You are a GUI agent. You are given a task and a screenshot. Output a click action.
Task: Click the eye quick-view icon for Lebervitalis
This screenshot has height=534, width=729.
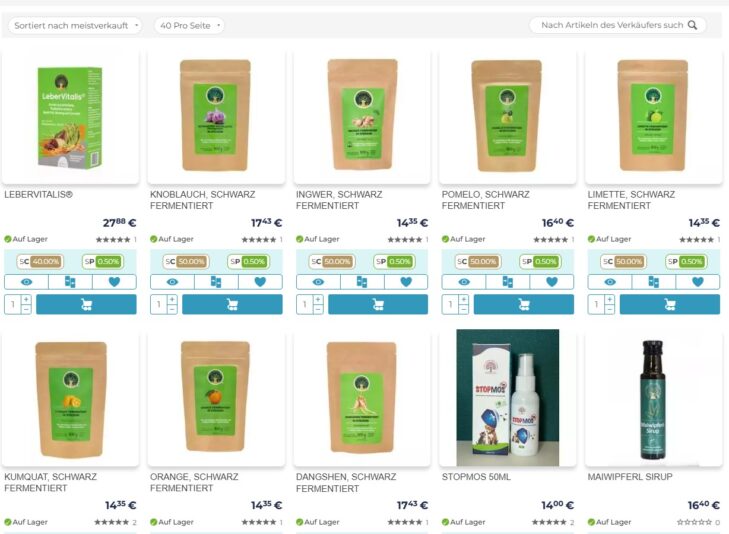point(27,282)
